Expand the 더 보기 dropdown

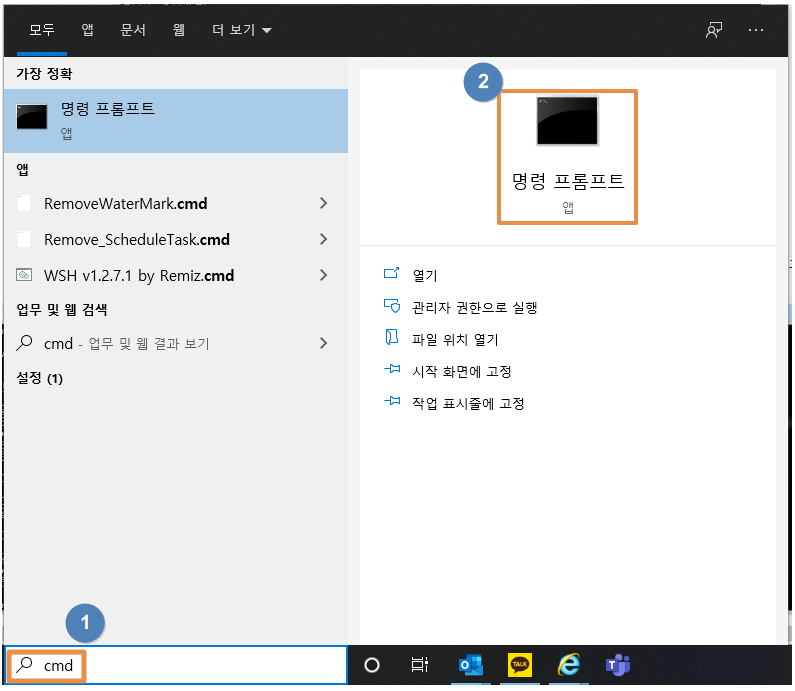242,30
